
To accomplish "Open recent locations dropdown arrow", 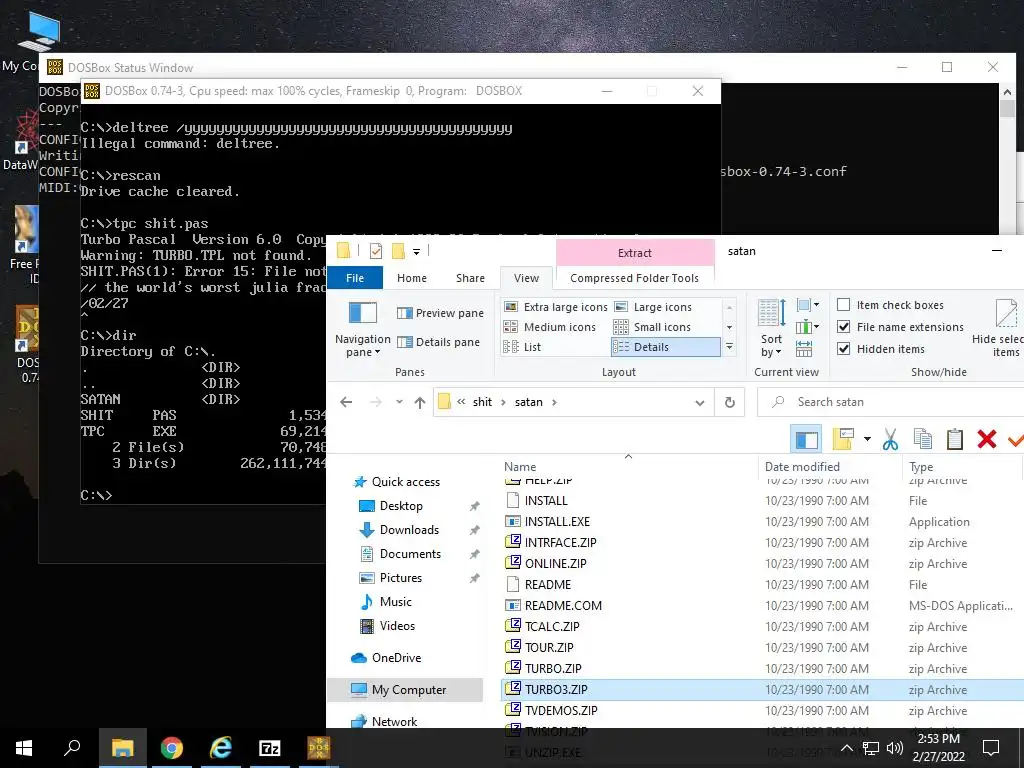I will point(399,402).
